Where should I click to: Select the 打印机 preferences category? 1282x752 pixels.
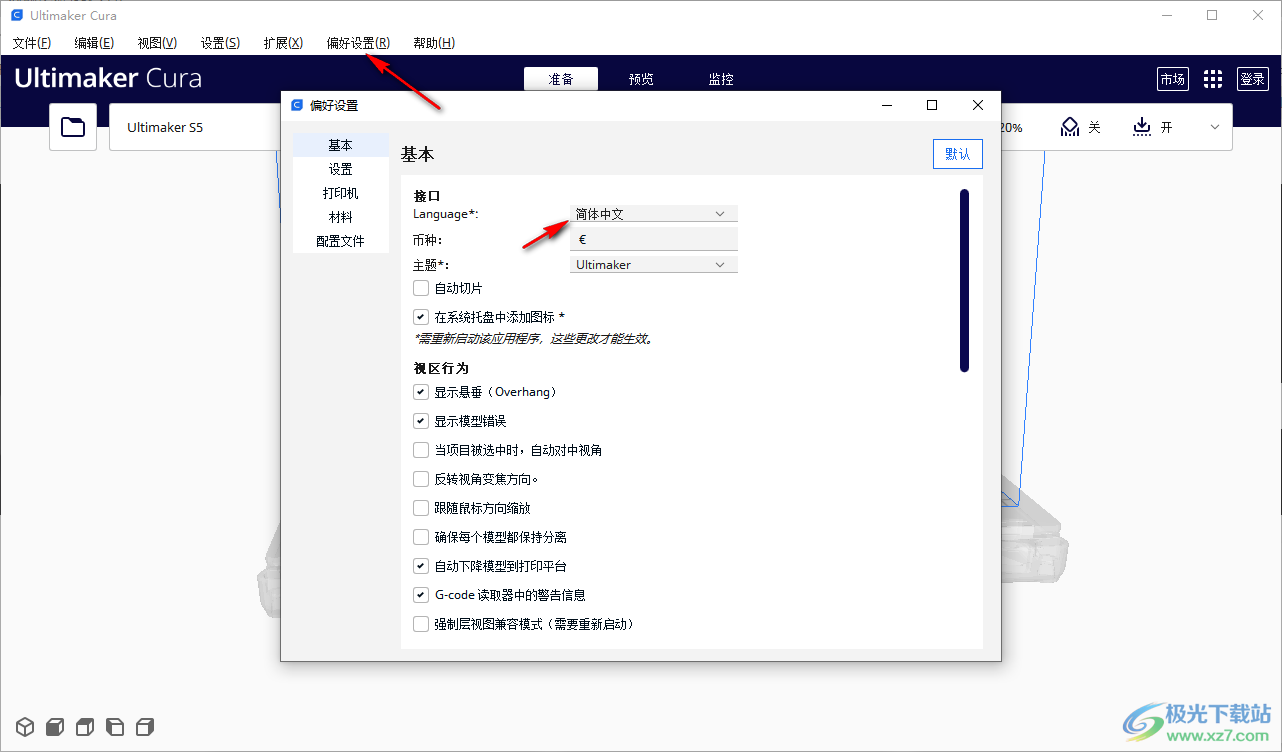coord(341,193)
